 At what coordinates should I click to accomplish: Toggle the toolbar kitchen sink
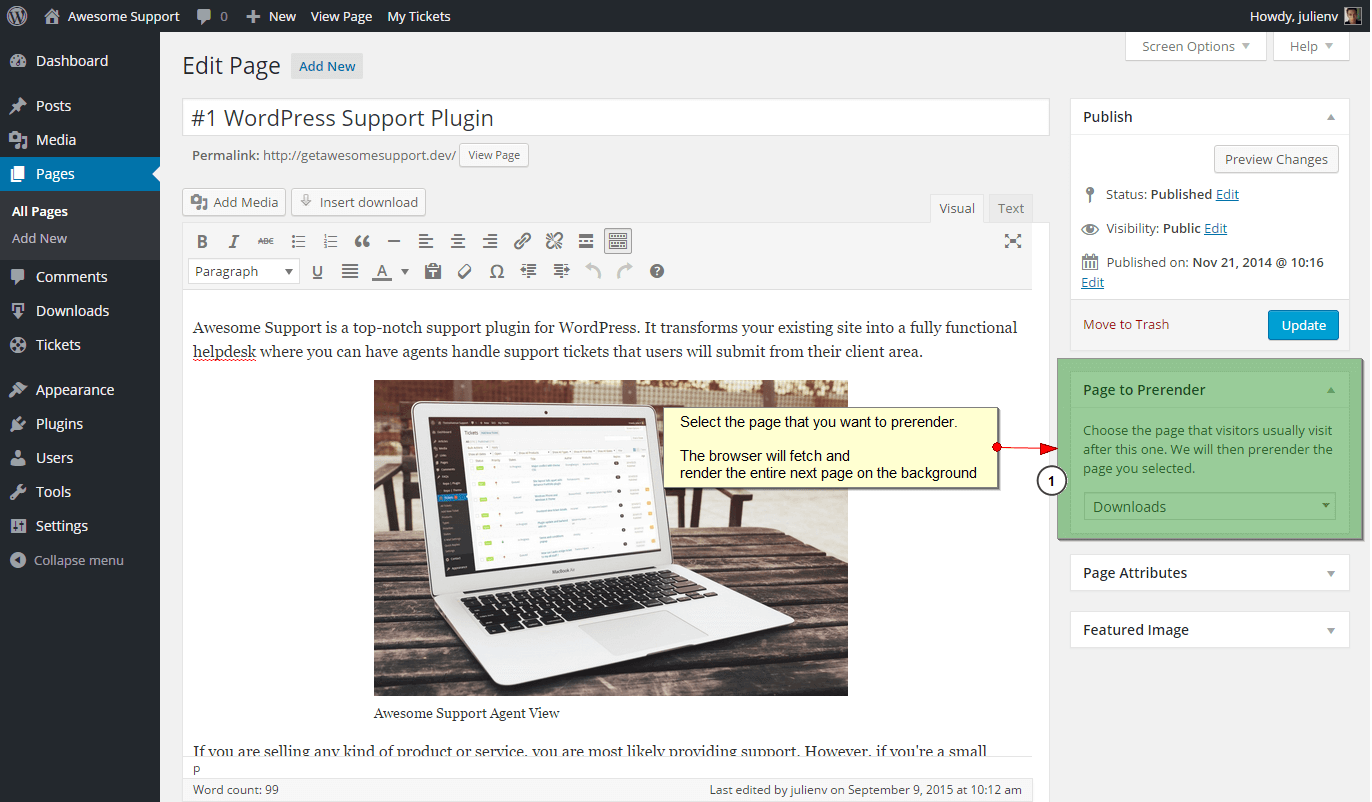pos(618,241)
